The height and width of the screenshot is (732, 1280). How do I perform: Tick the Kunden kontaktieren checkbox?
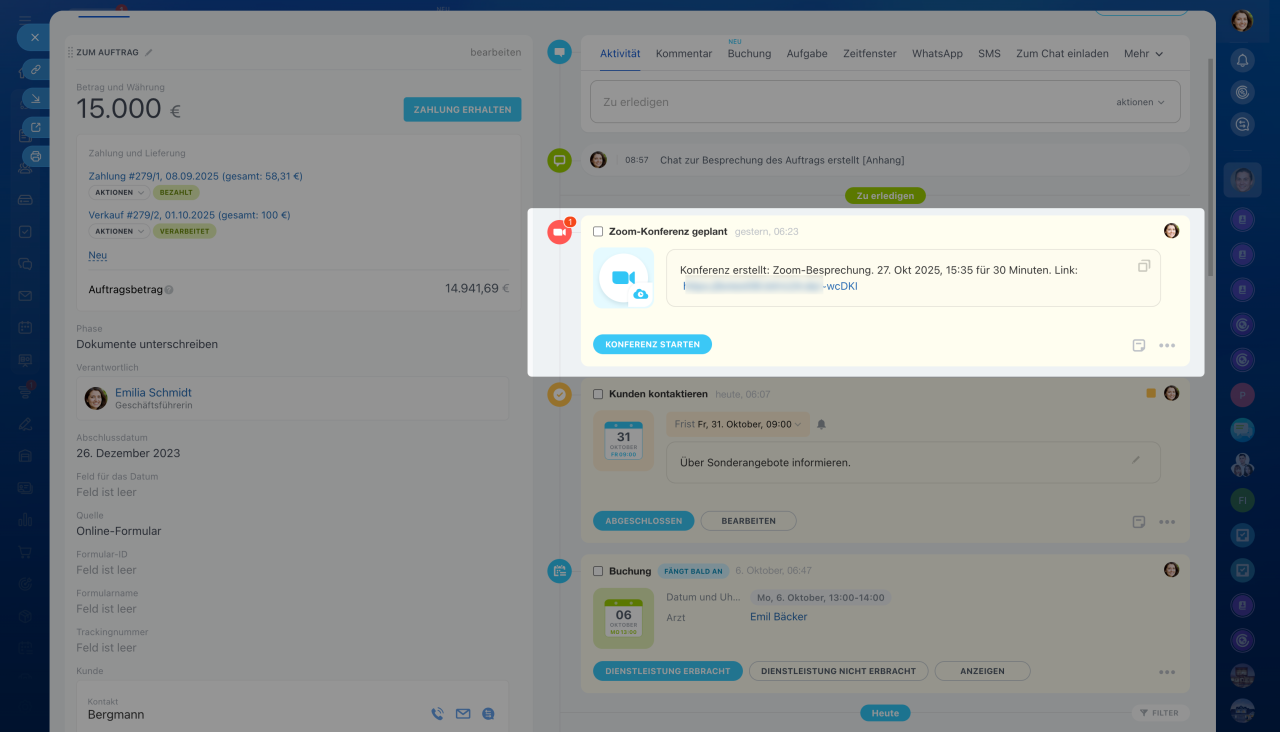point(598,394)
